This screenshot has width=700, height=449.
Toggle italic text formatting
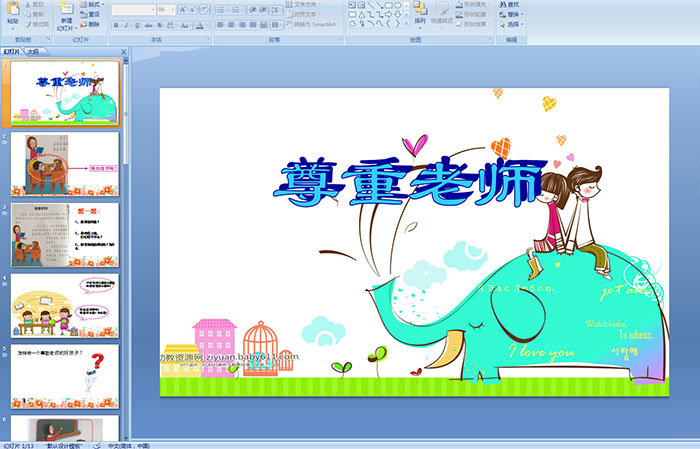127,24
